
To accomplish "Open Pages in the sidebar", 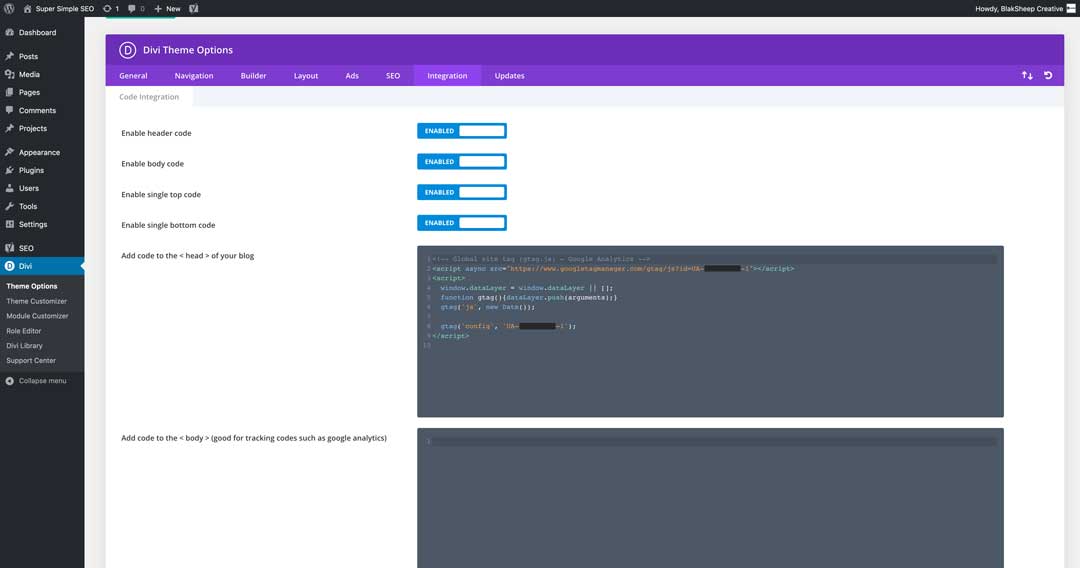I will 29,92.
